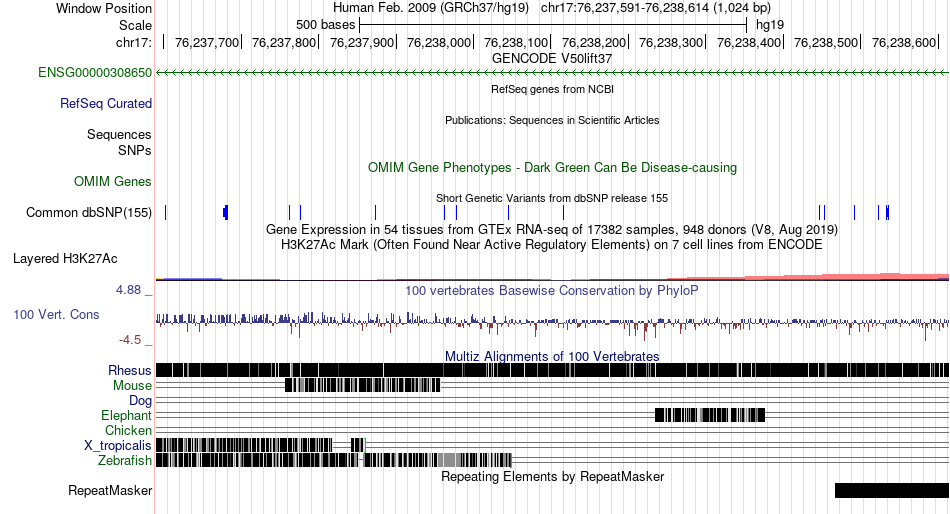Click the Window Position label
The image size is (950, 514).
tap(104, 8)
